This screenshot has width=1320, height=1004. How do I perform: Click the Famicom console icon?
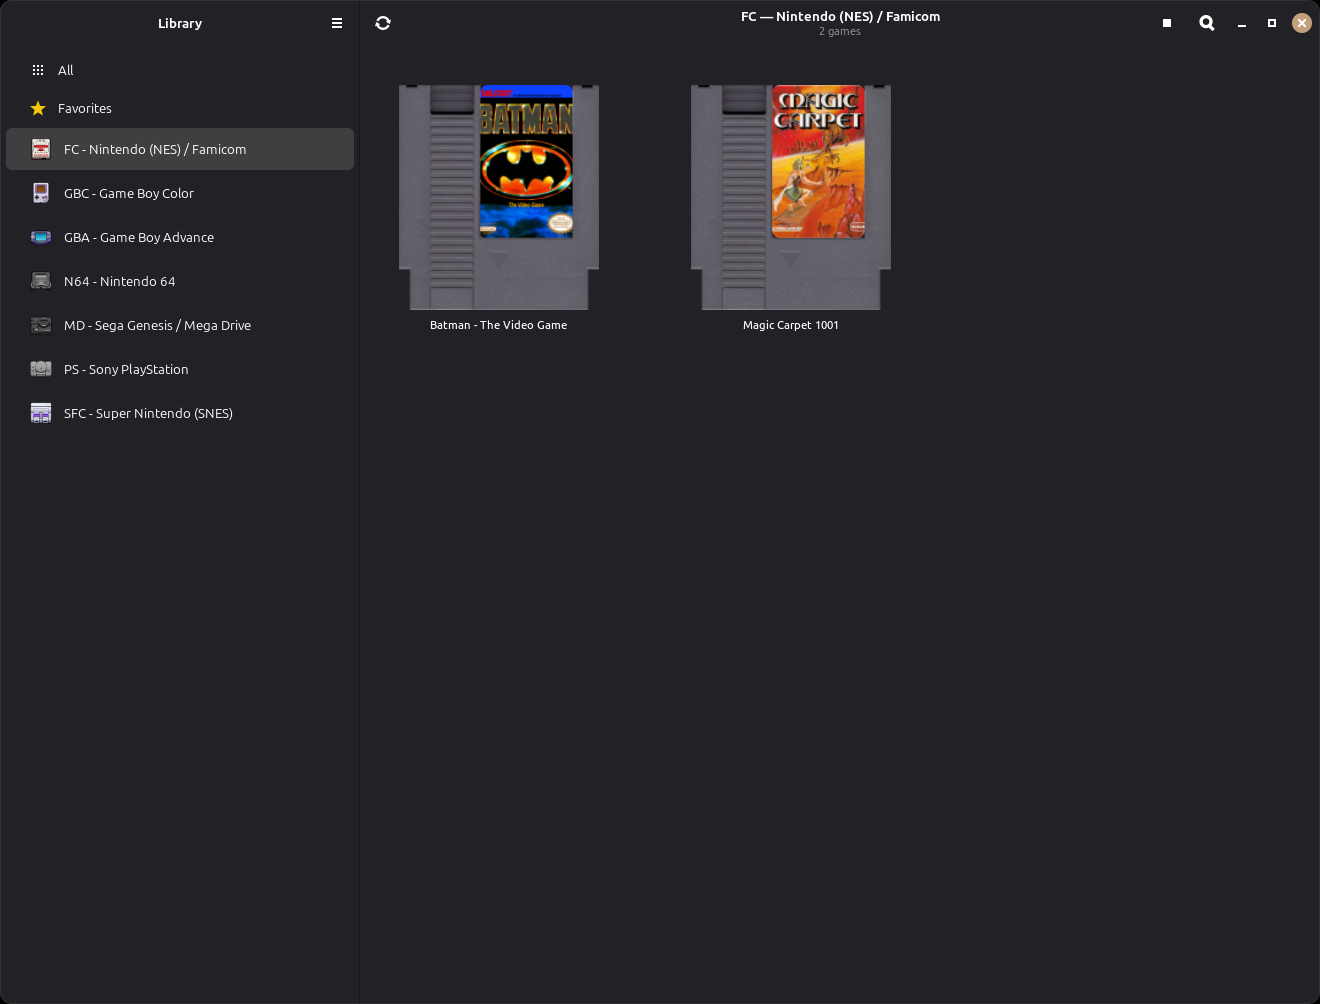(41, 149)
